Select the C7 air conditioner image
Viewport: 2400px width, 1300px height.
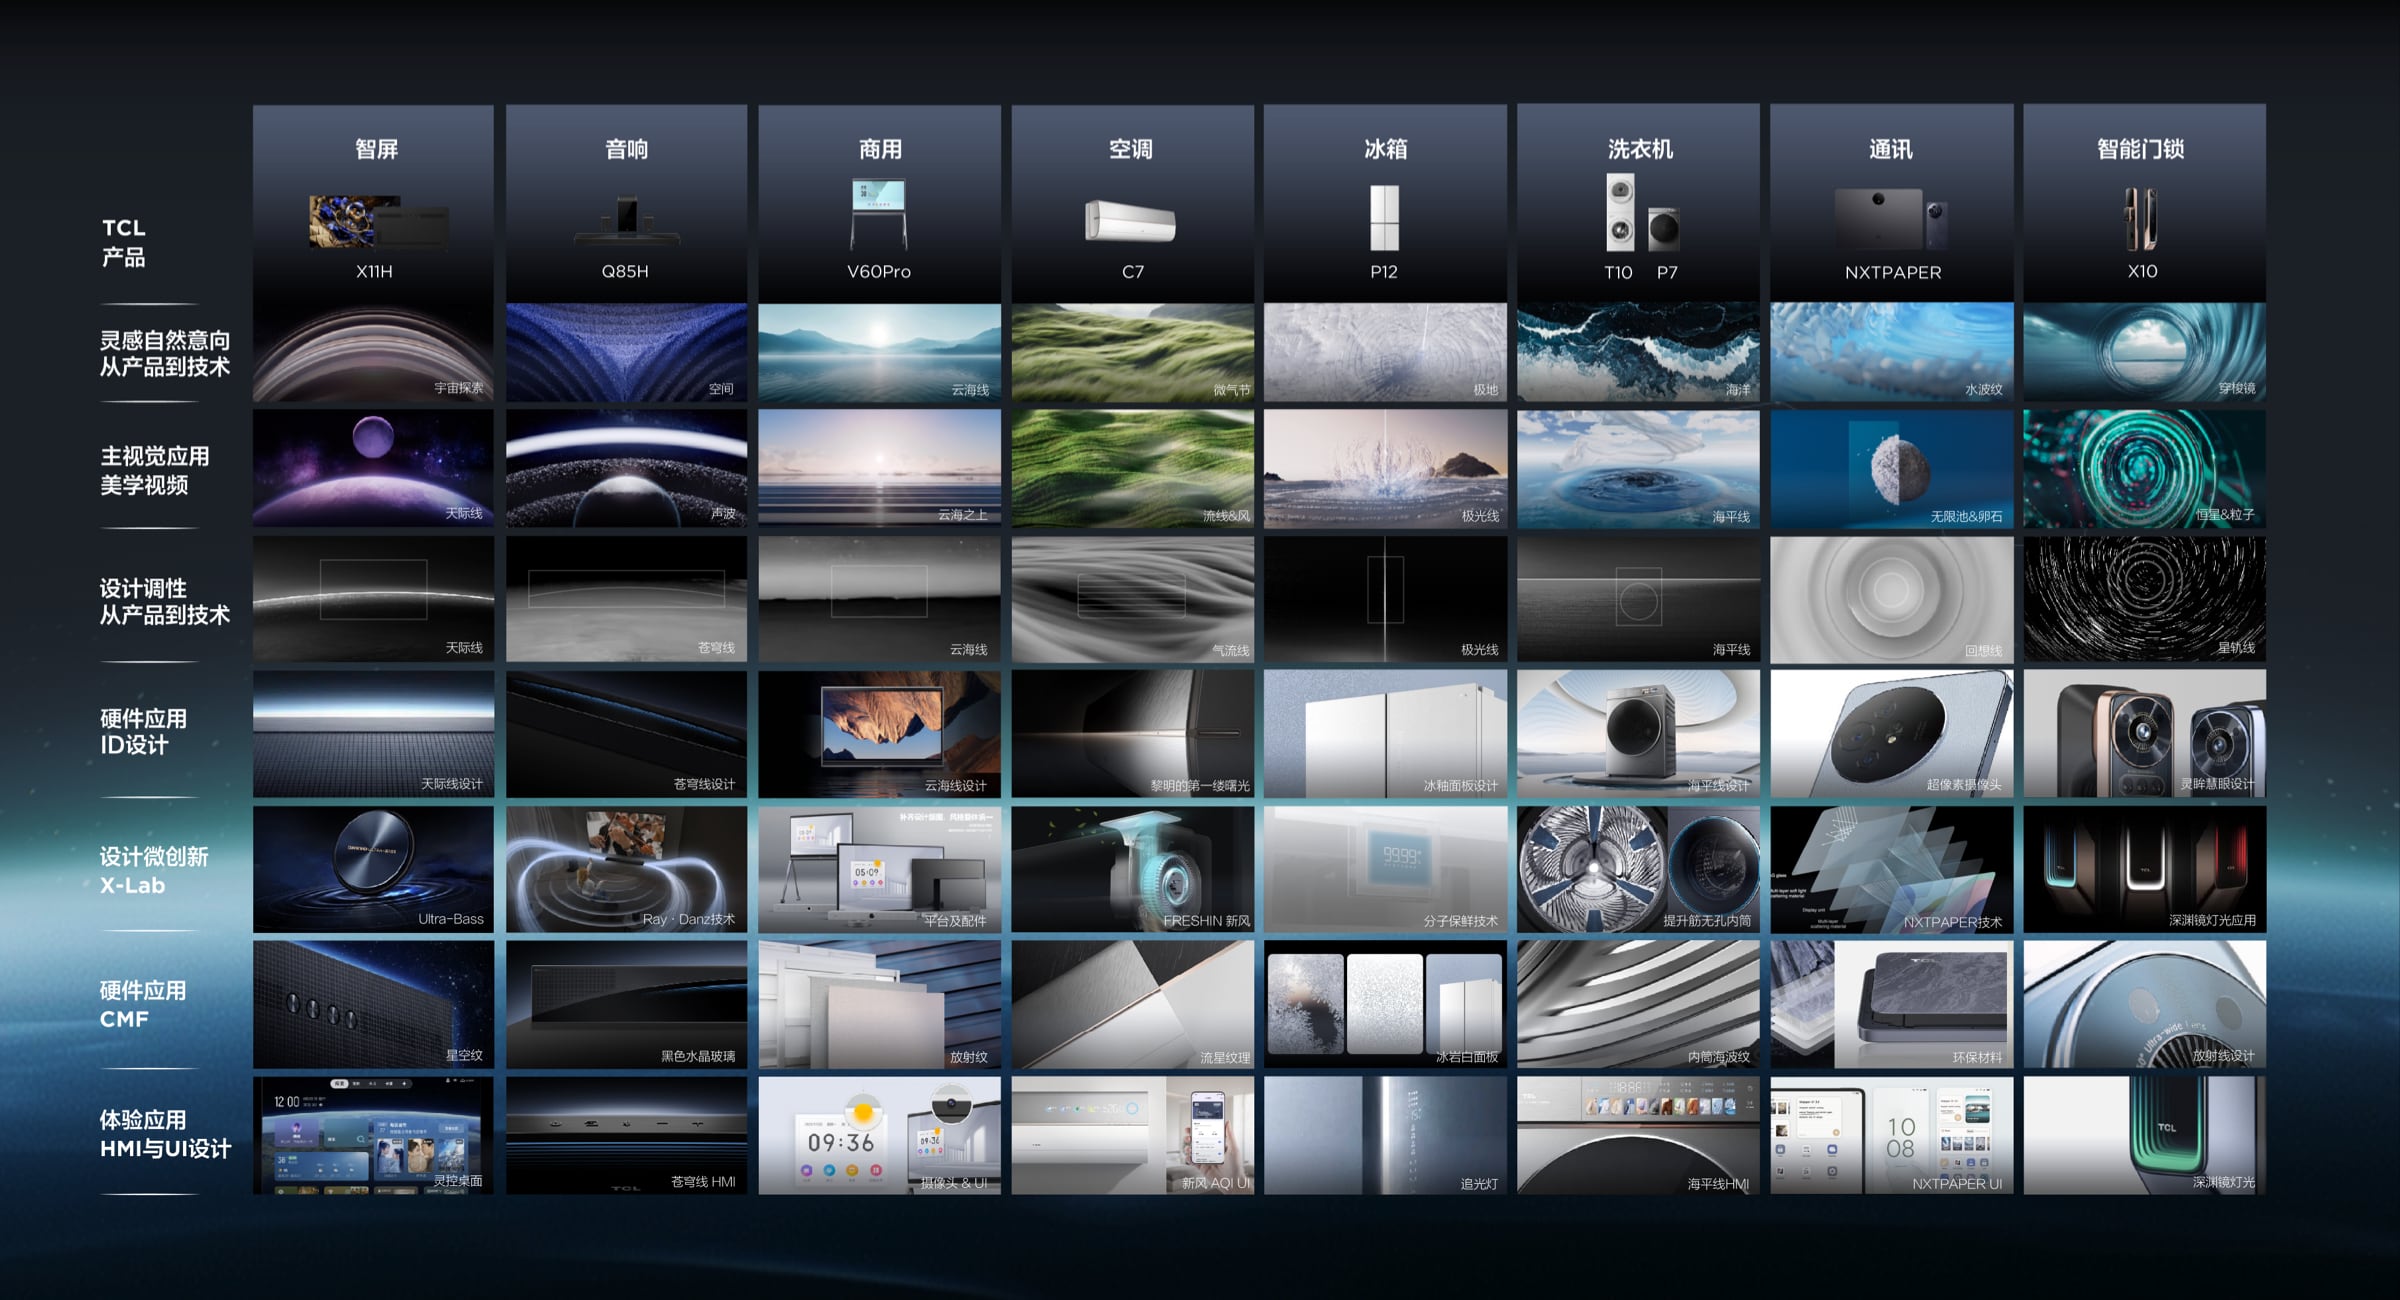tap(1131, 221)
